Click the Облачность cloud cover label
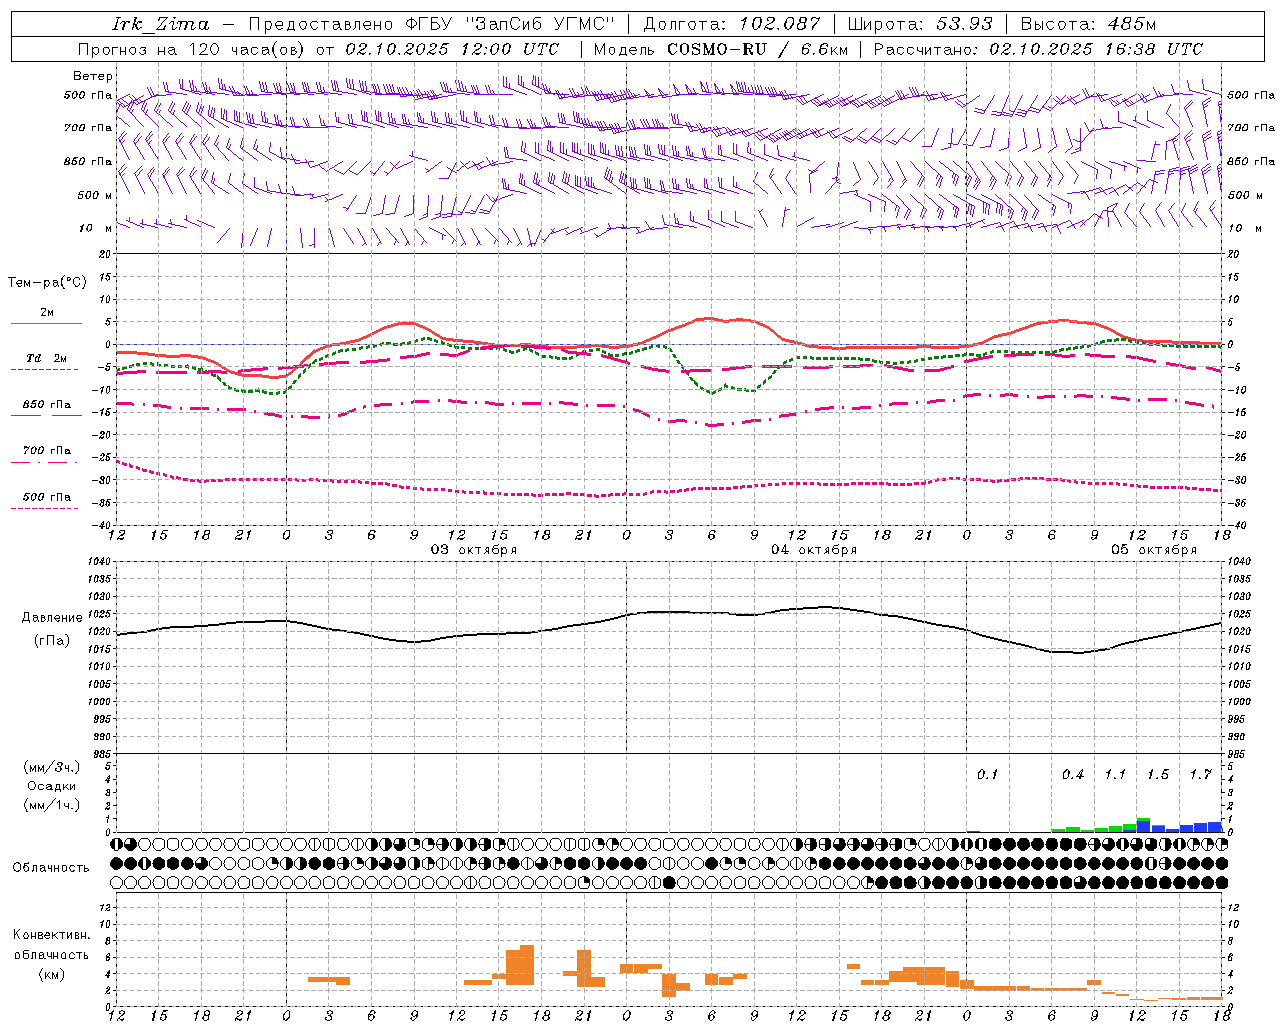1280x1024 pixels. 51,867
